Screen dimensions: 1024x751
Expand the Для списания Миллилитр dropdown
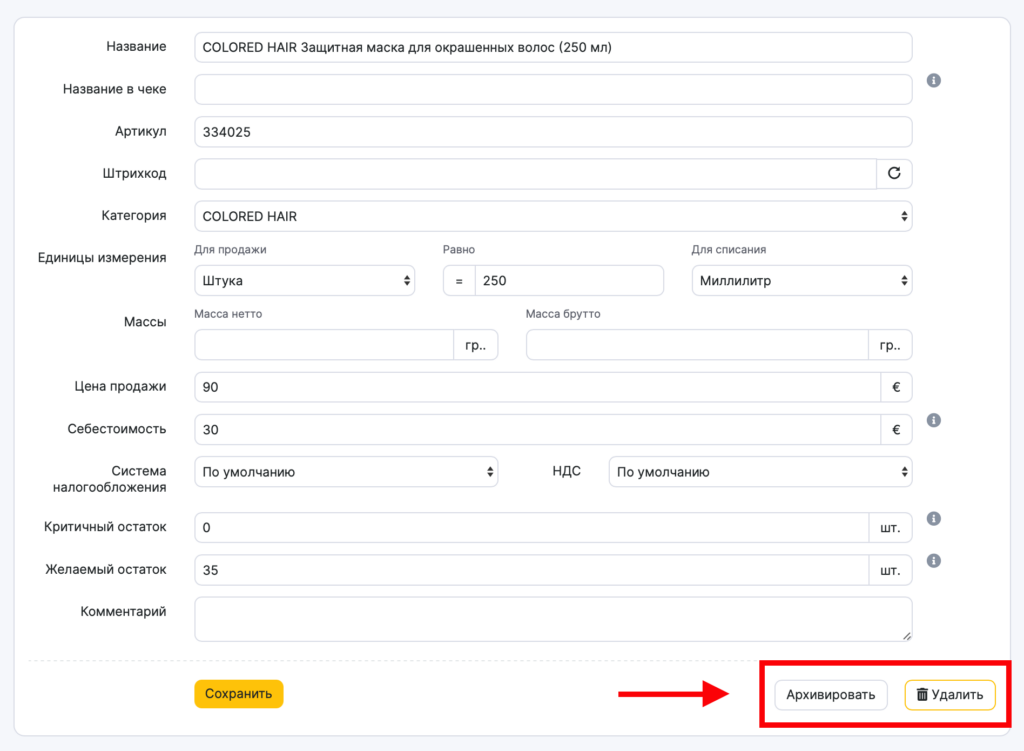pos(801,281)
